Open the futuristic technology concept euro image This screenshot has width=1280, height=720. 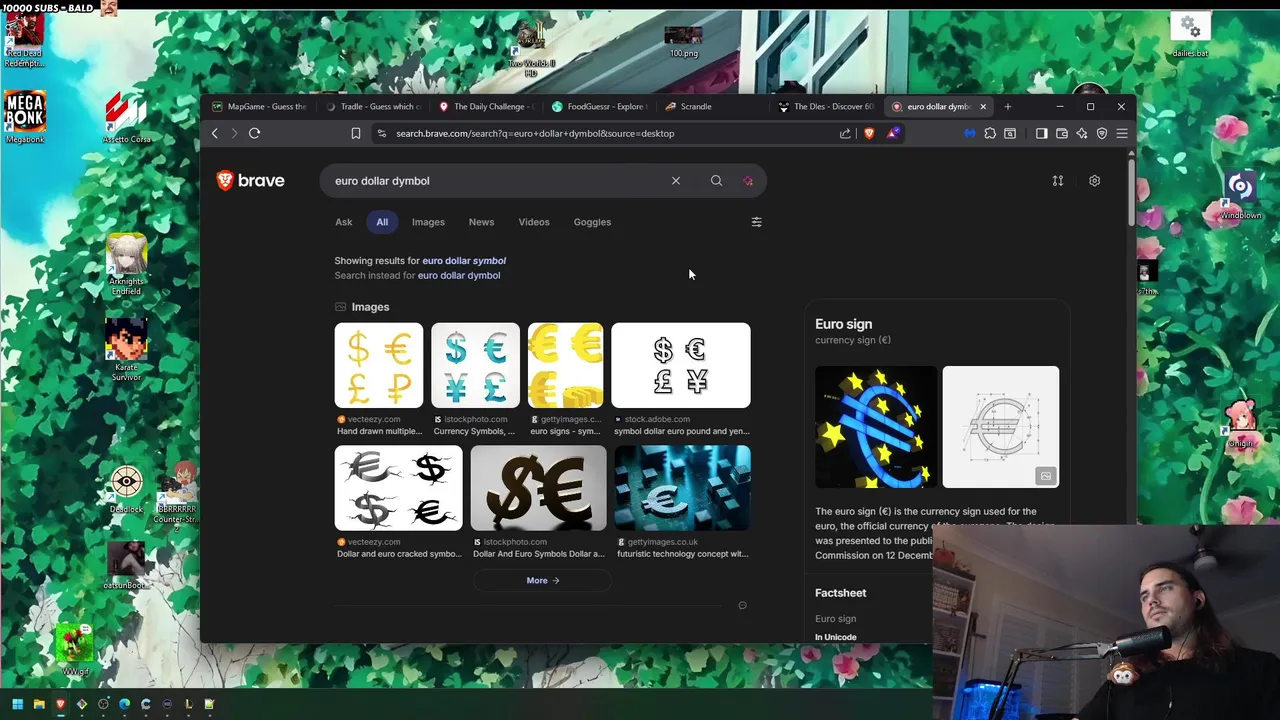click(x=682, y=488)
